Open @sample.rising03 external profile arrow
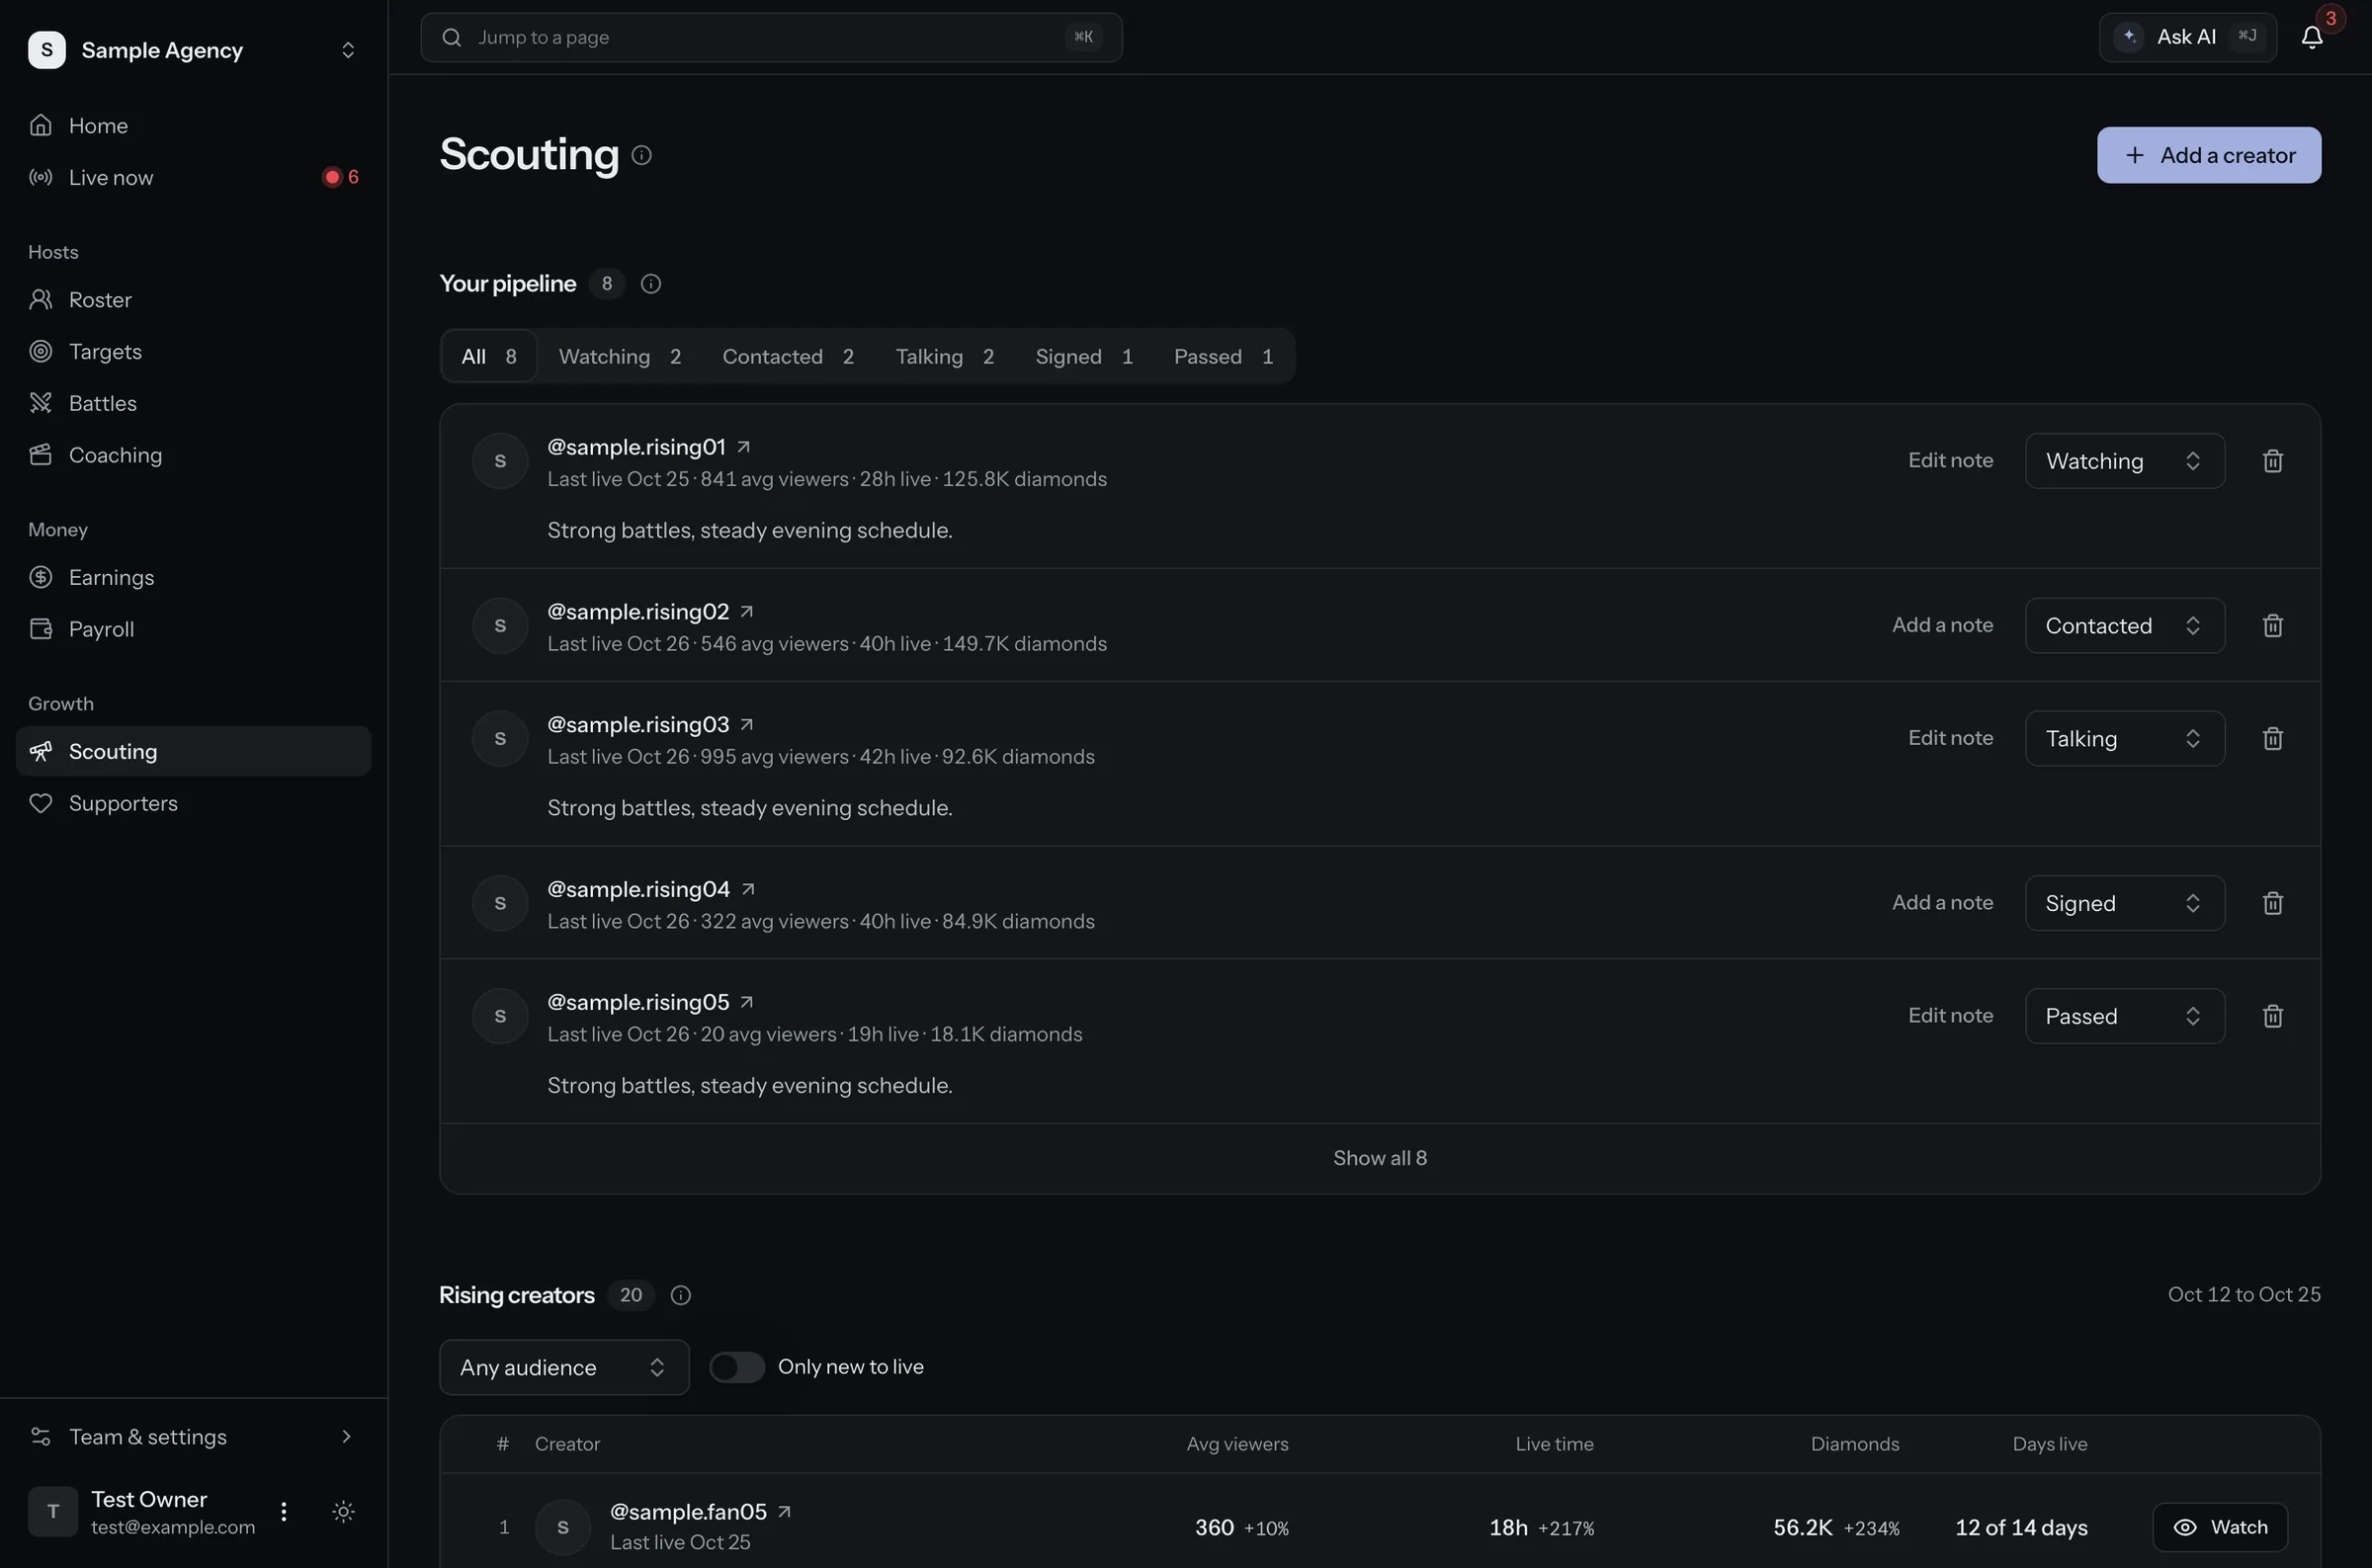Viewport: 2372px width, 1568px height. pos(747,725)
